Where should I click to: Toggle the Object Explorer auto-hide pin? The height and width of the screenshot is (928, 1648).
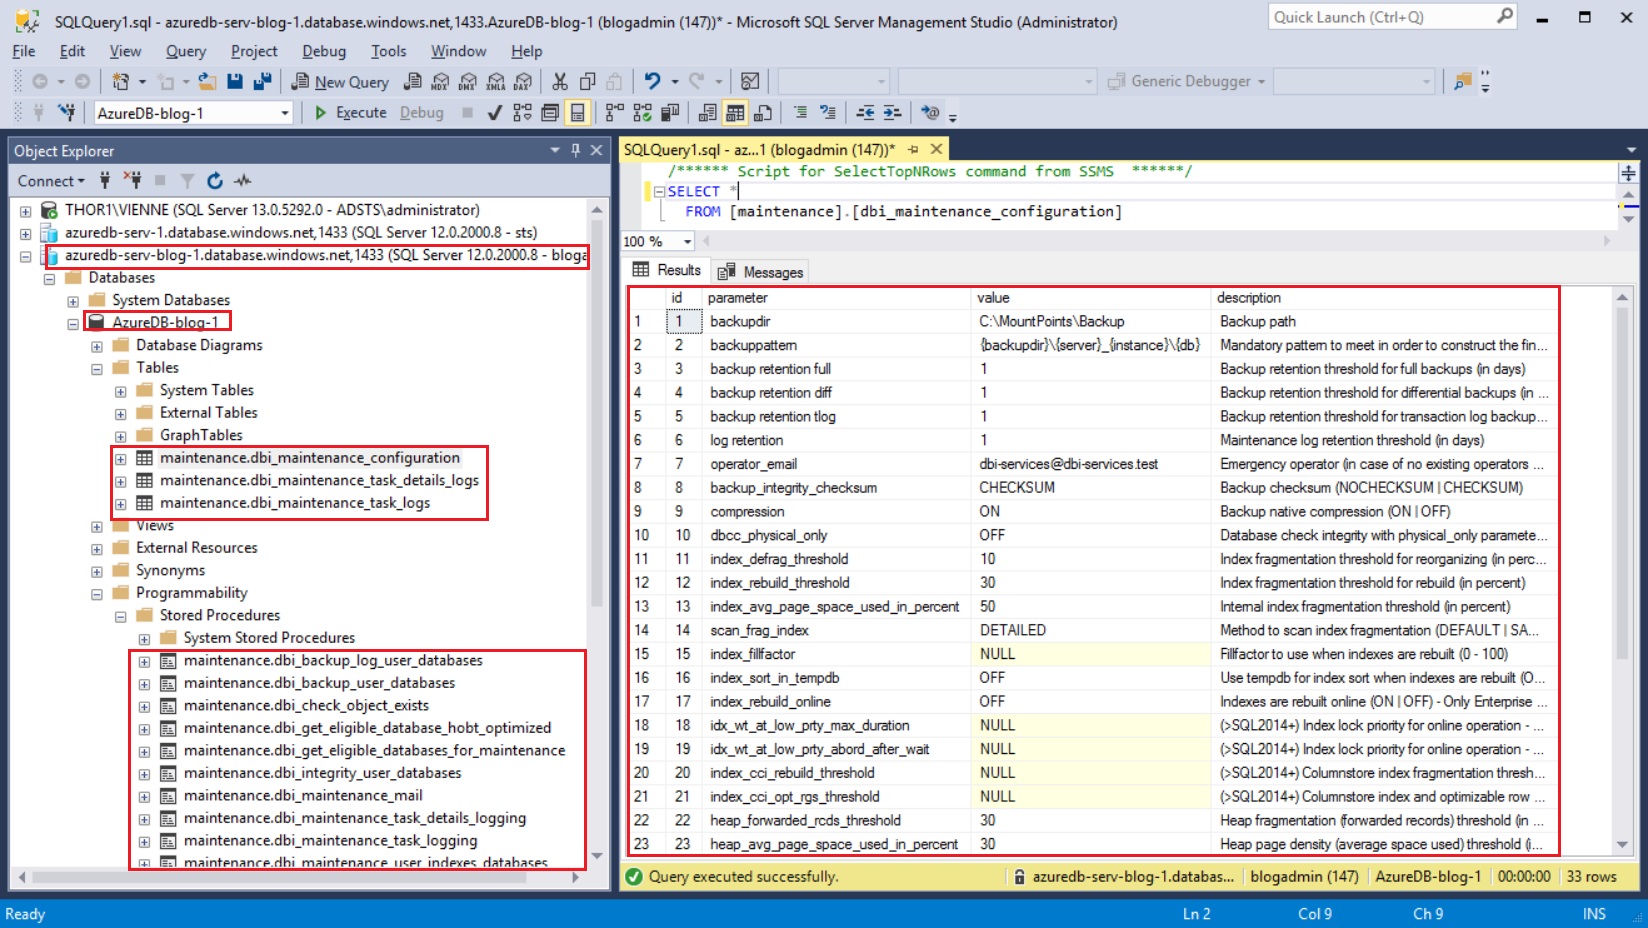point(575,150)
